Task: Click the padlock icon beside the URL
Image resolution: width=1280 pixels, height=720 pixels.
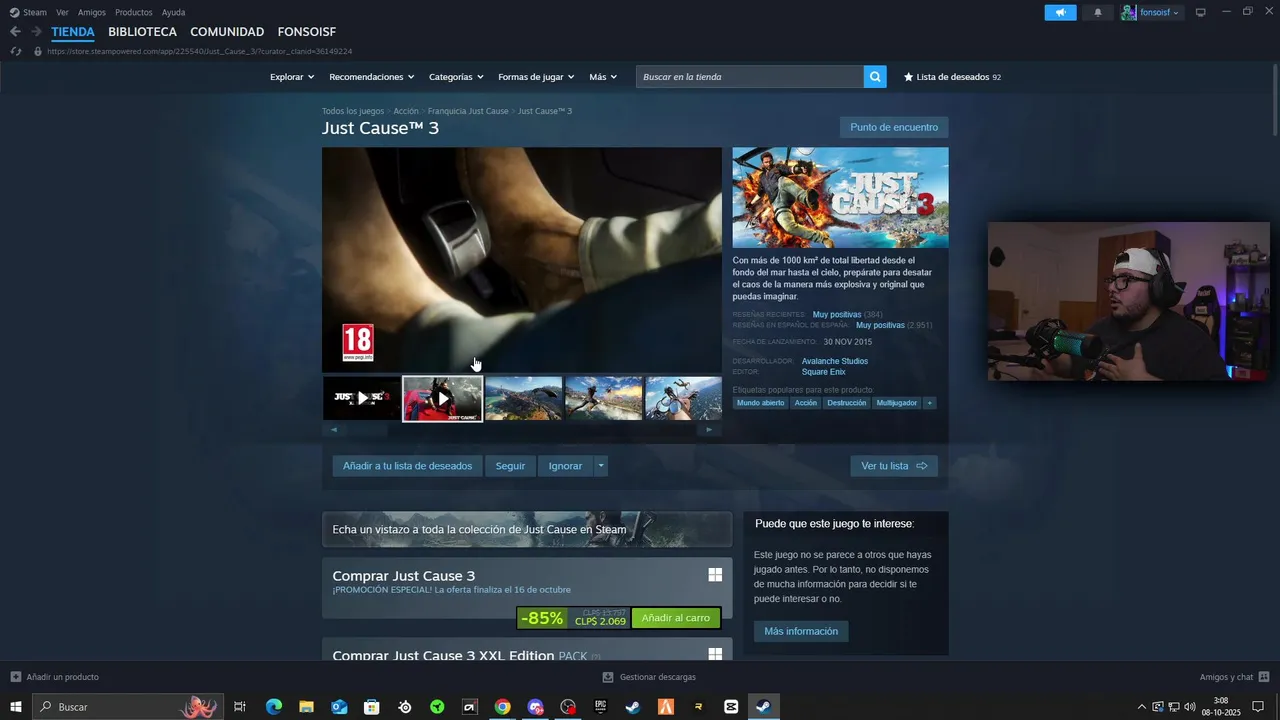Action: [x=38, y=51]
